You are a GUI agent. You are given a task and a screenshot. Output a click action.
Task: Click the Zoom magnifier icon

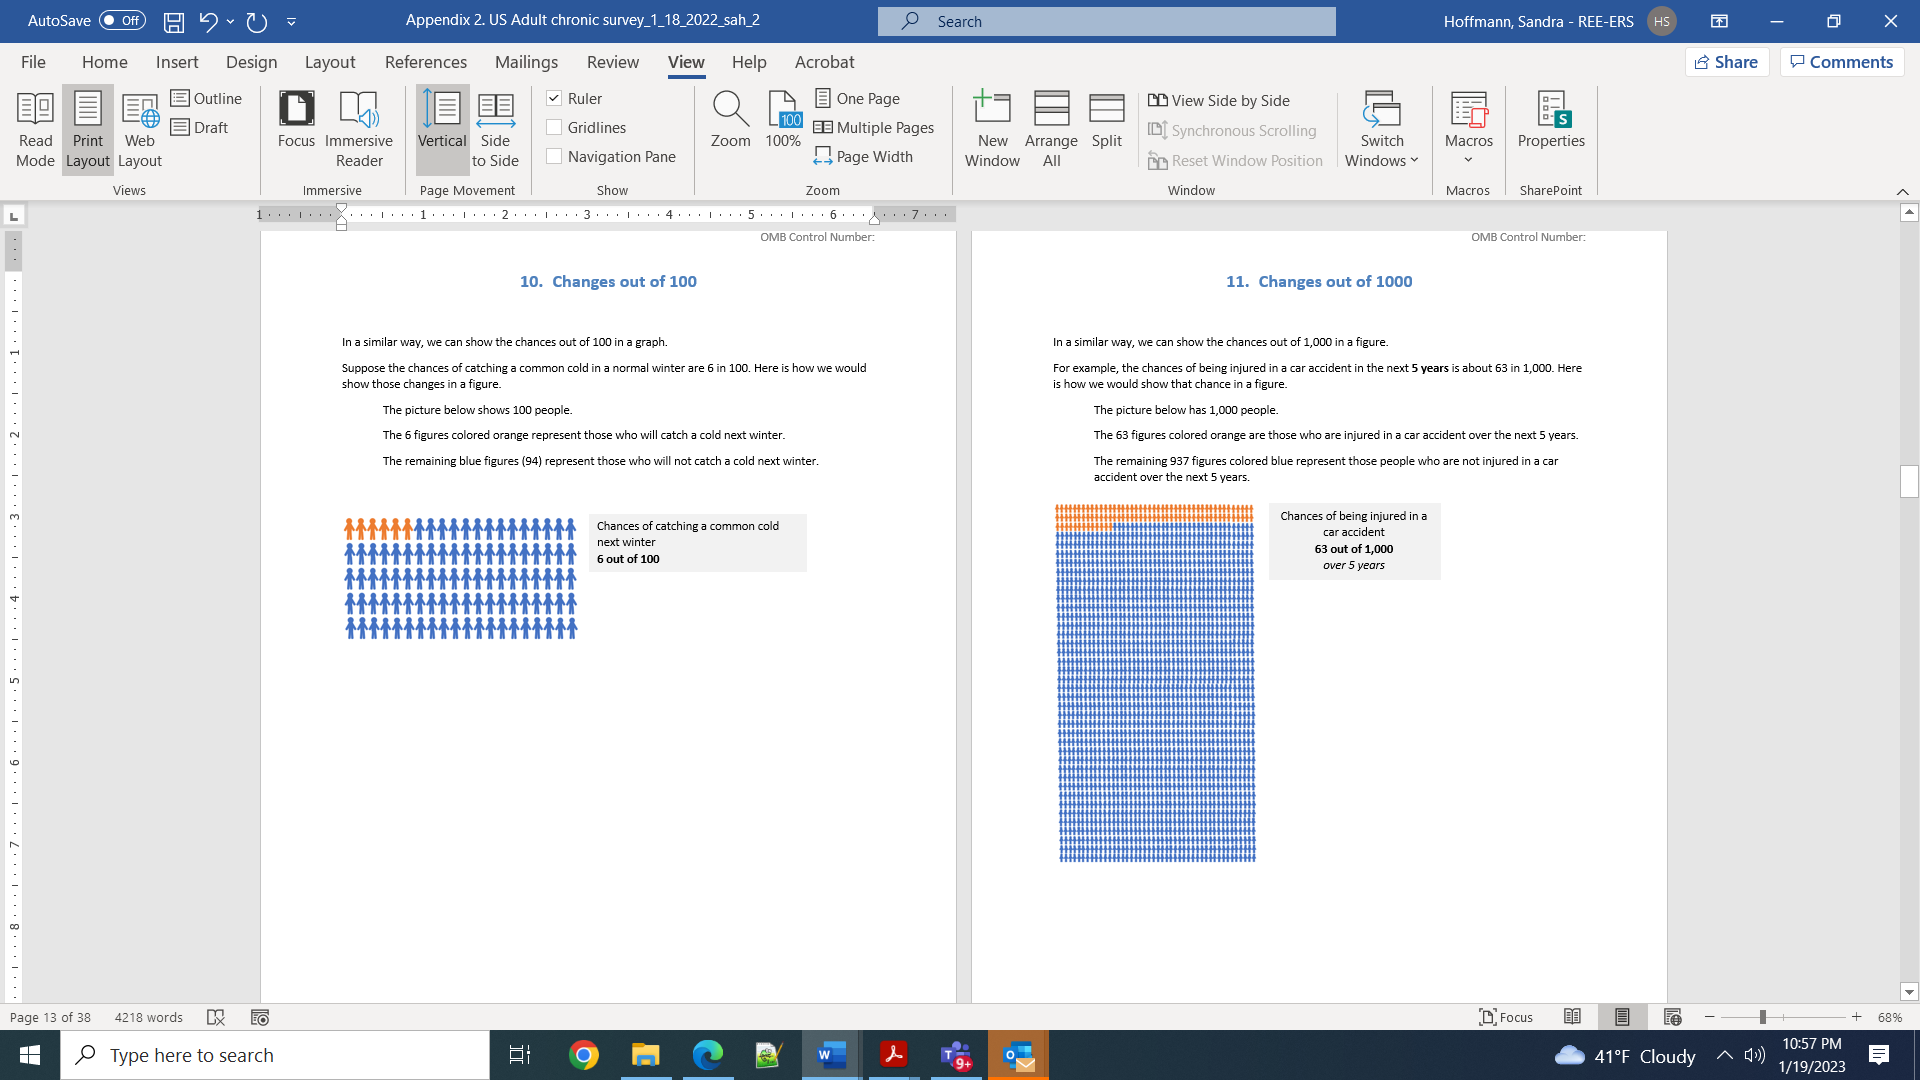[x=730, y=108]
